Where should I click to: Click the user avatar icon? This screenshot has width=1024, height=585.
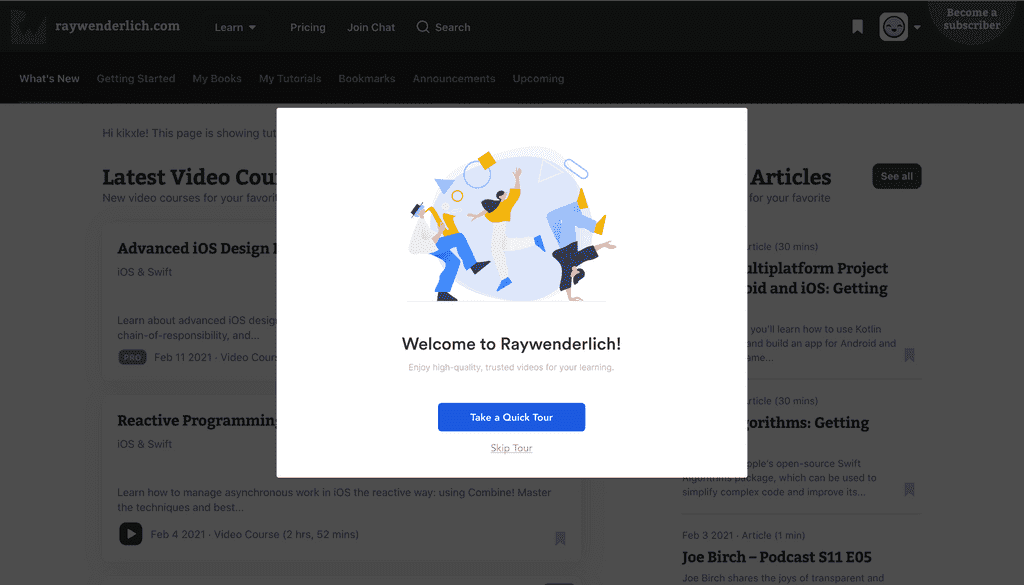[x=893, y=27]
